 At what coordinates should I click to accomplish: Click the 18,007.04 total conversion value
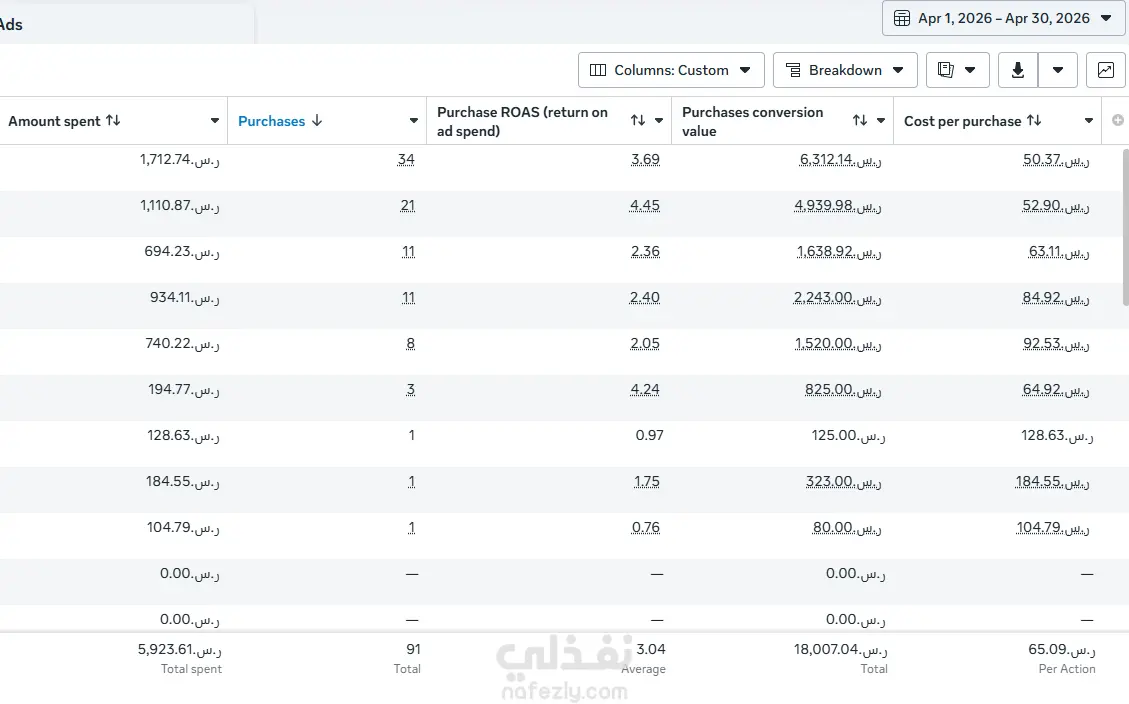tap(840, 649)
